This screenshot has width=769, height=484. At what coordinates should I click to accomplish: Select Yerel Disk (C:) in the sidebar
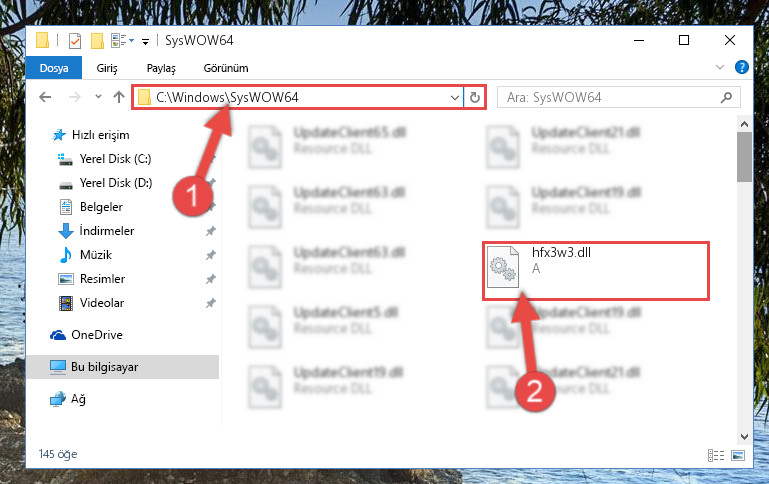pyautogui.click(x=115, y=159)
